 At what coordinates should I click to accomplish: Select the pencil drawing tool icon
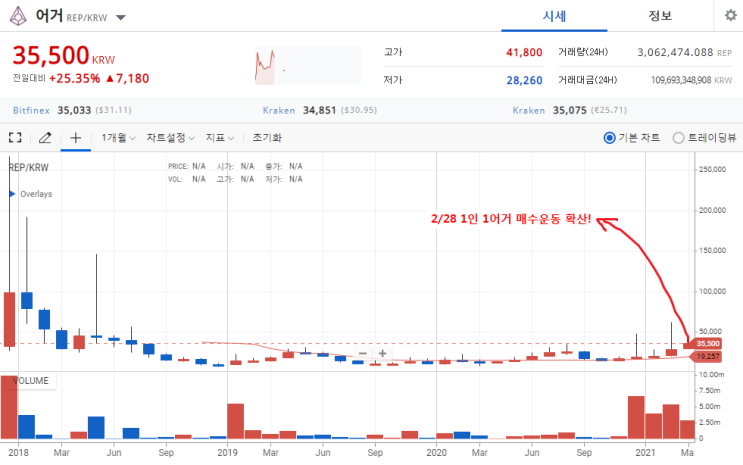pyautogui.click(x=45, y=138)
